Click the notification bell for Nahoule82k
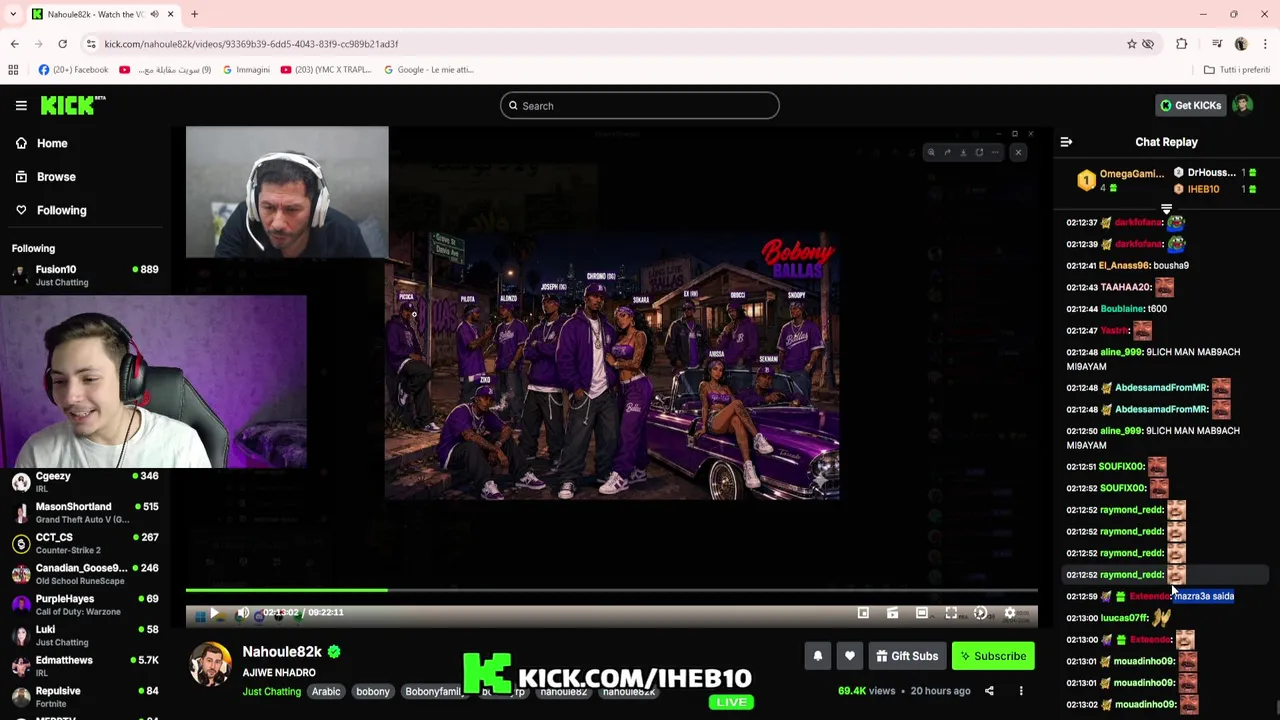The width and height of the screenshot is (1280, 720). 817,656
